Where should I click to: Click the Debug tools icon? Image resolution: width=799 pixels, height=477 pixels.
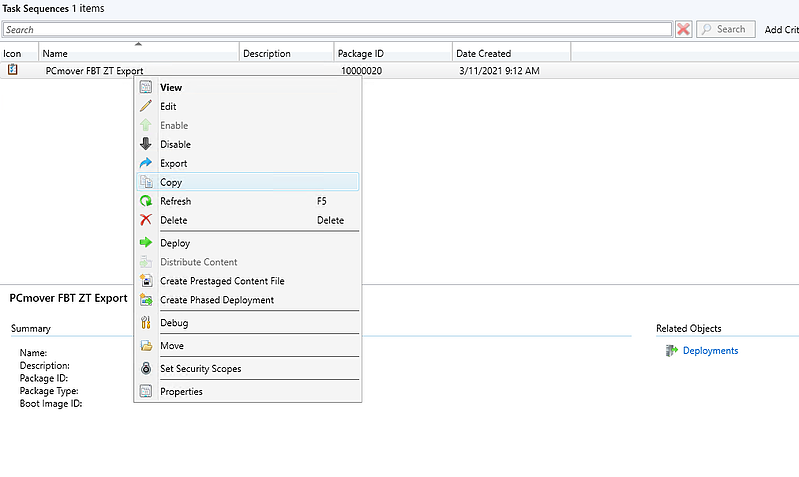tap(146, 323)
